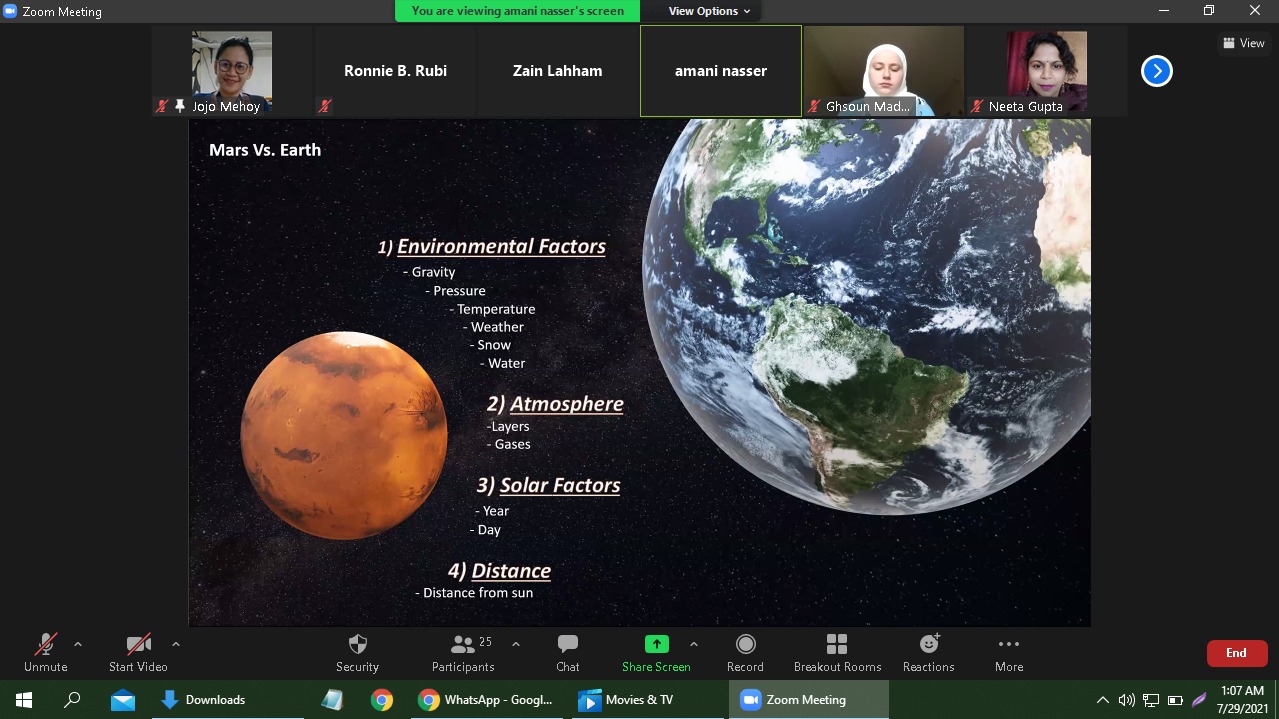Select Ronnie B. Rubi's participant tile
The height and width of the screenshot is (719, 1279).
point(395,71)
